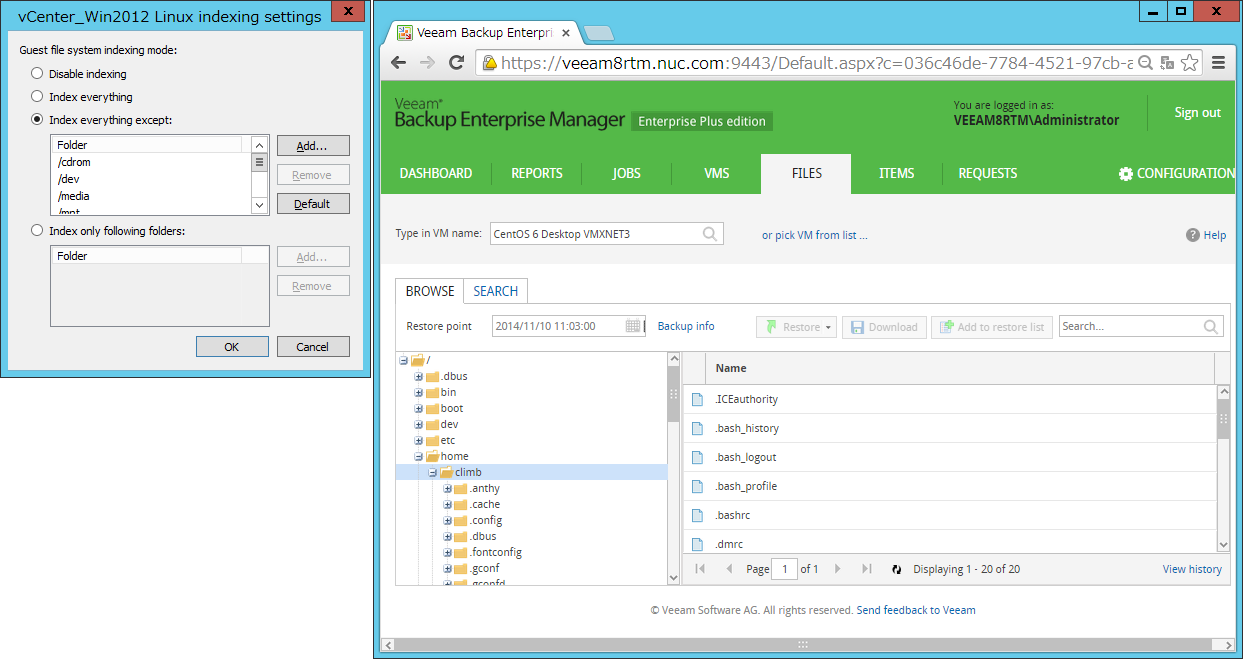Select the .config folder in tree

pos(486,520)
